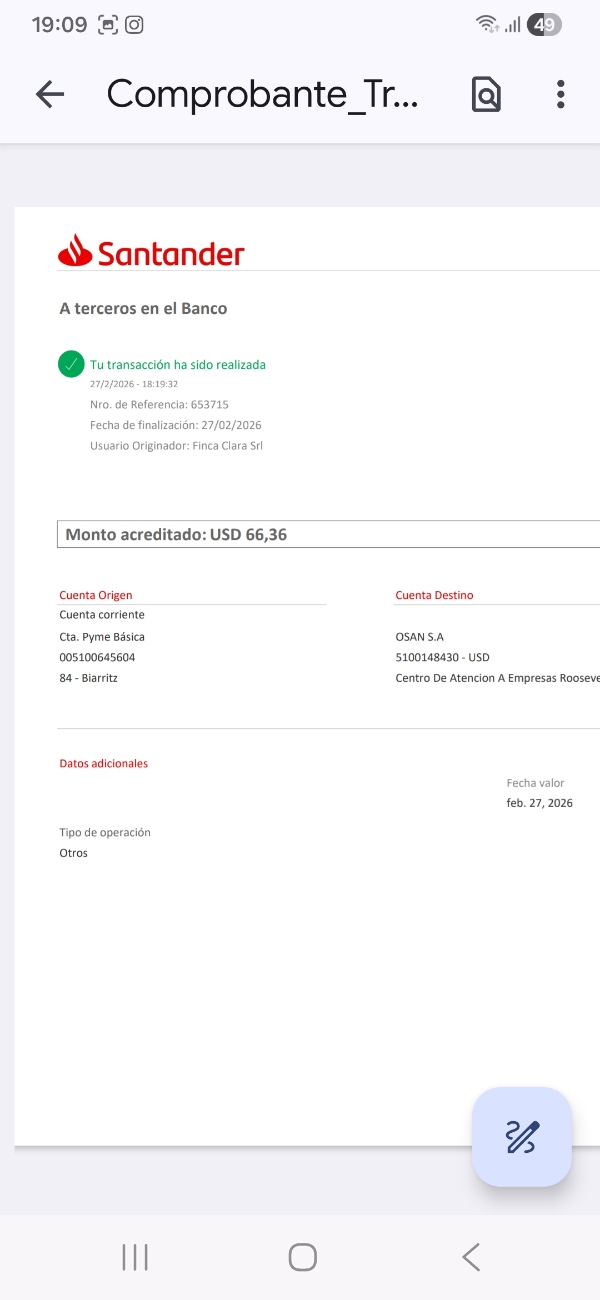Tap the Santander flame logo

point(75,251)
